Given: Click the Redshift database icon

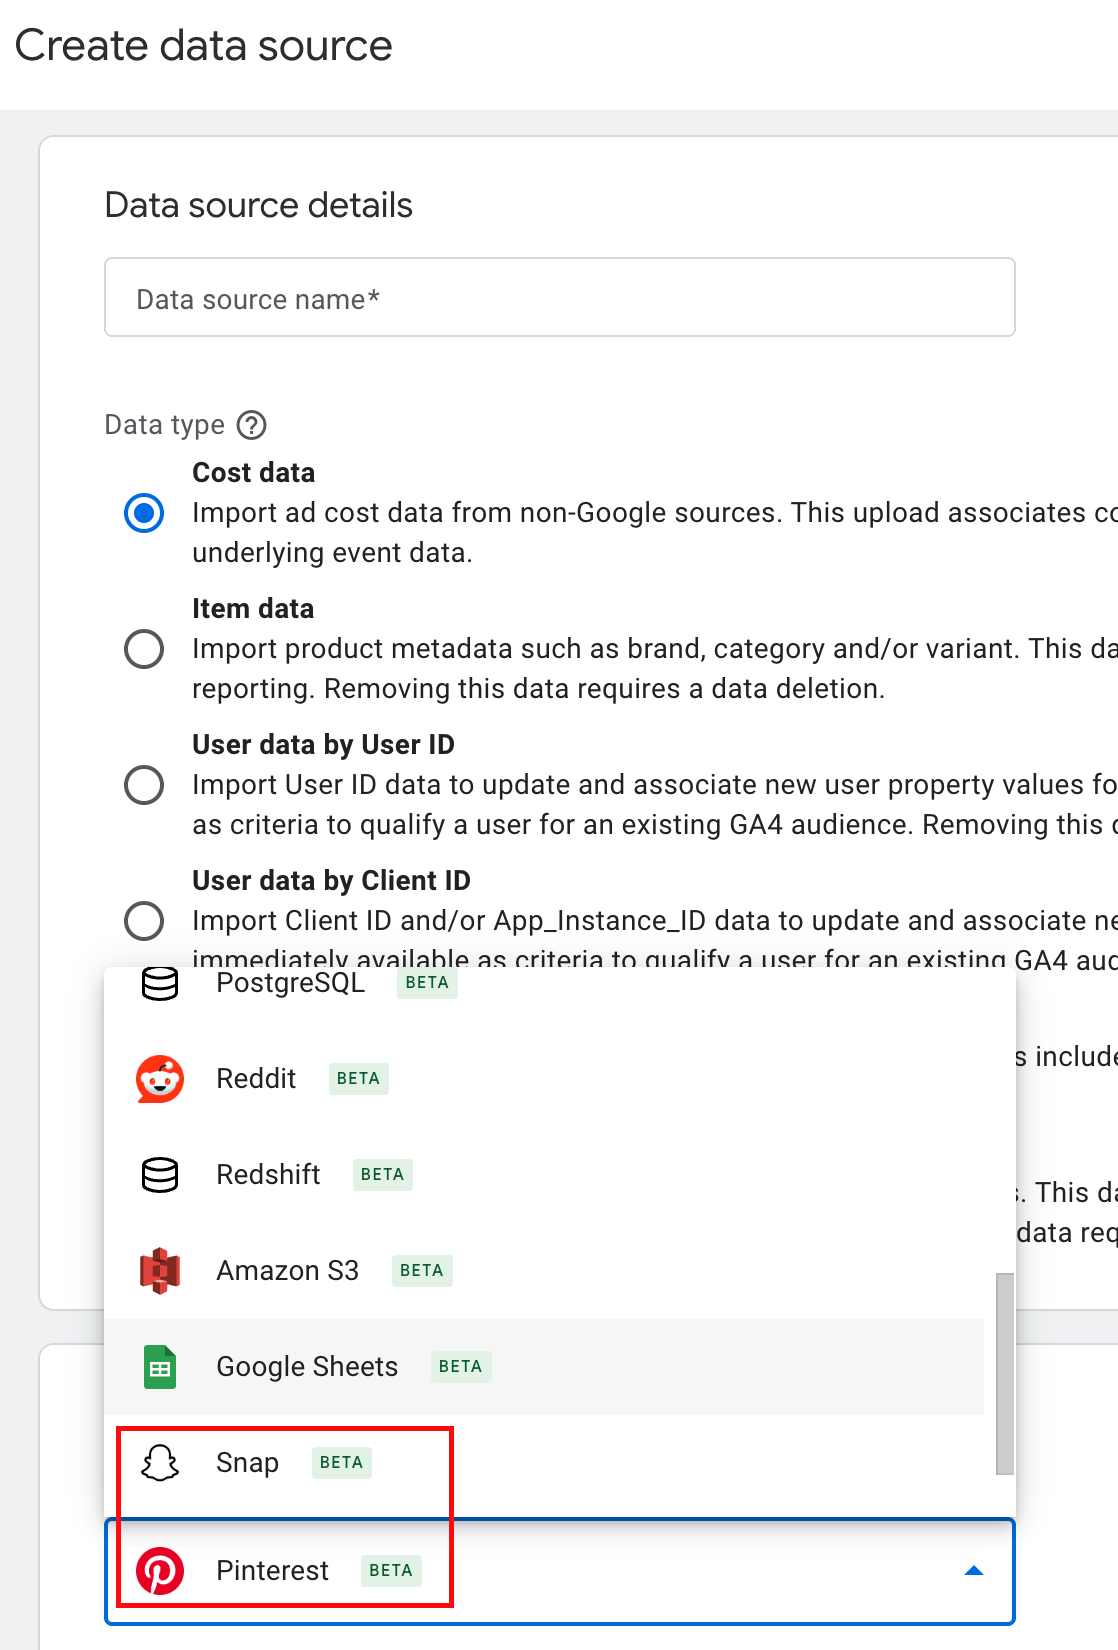Looking at the screenshot, I should coord(160,1175).
